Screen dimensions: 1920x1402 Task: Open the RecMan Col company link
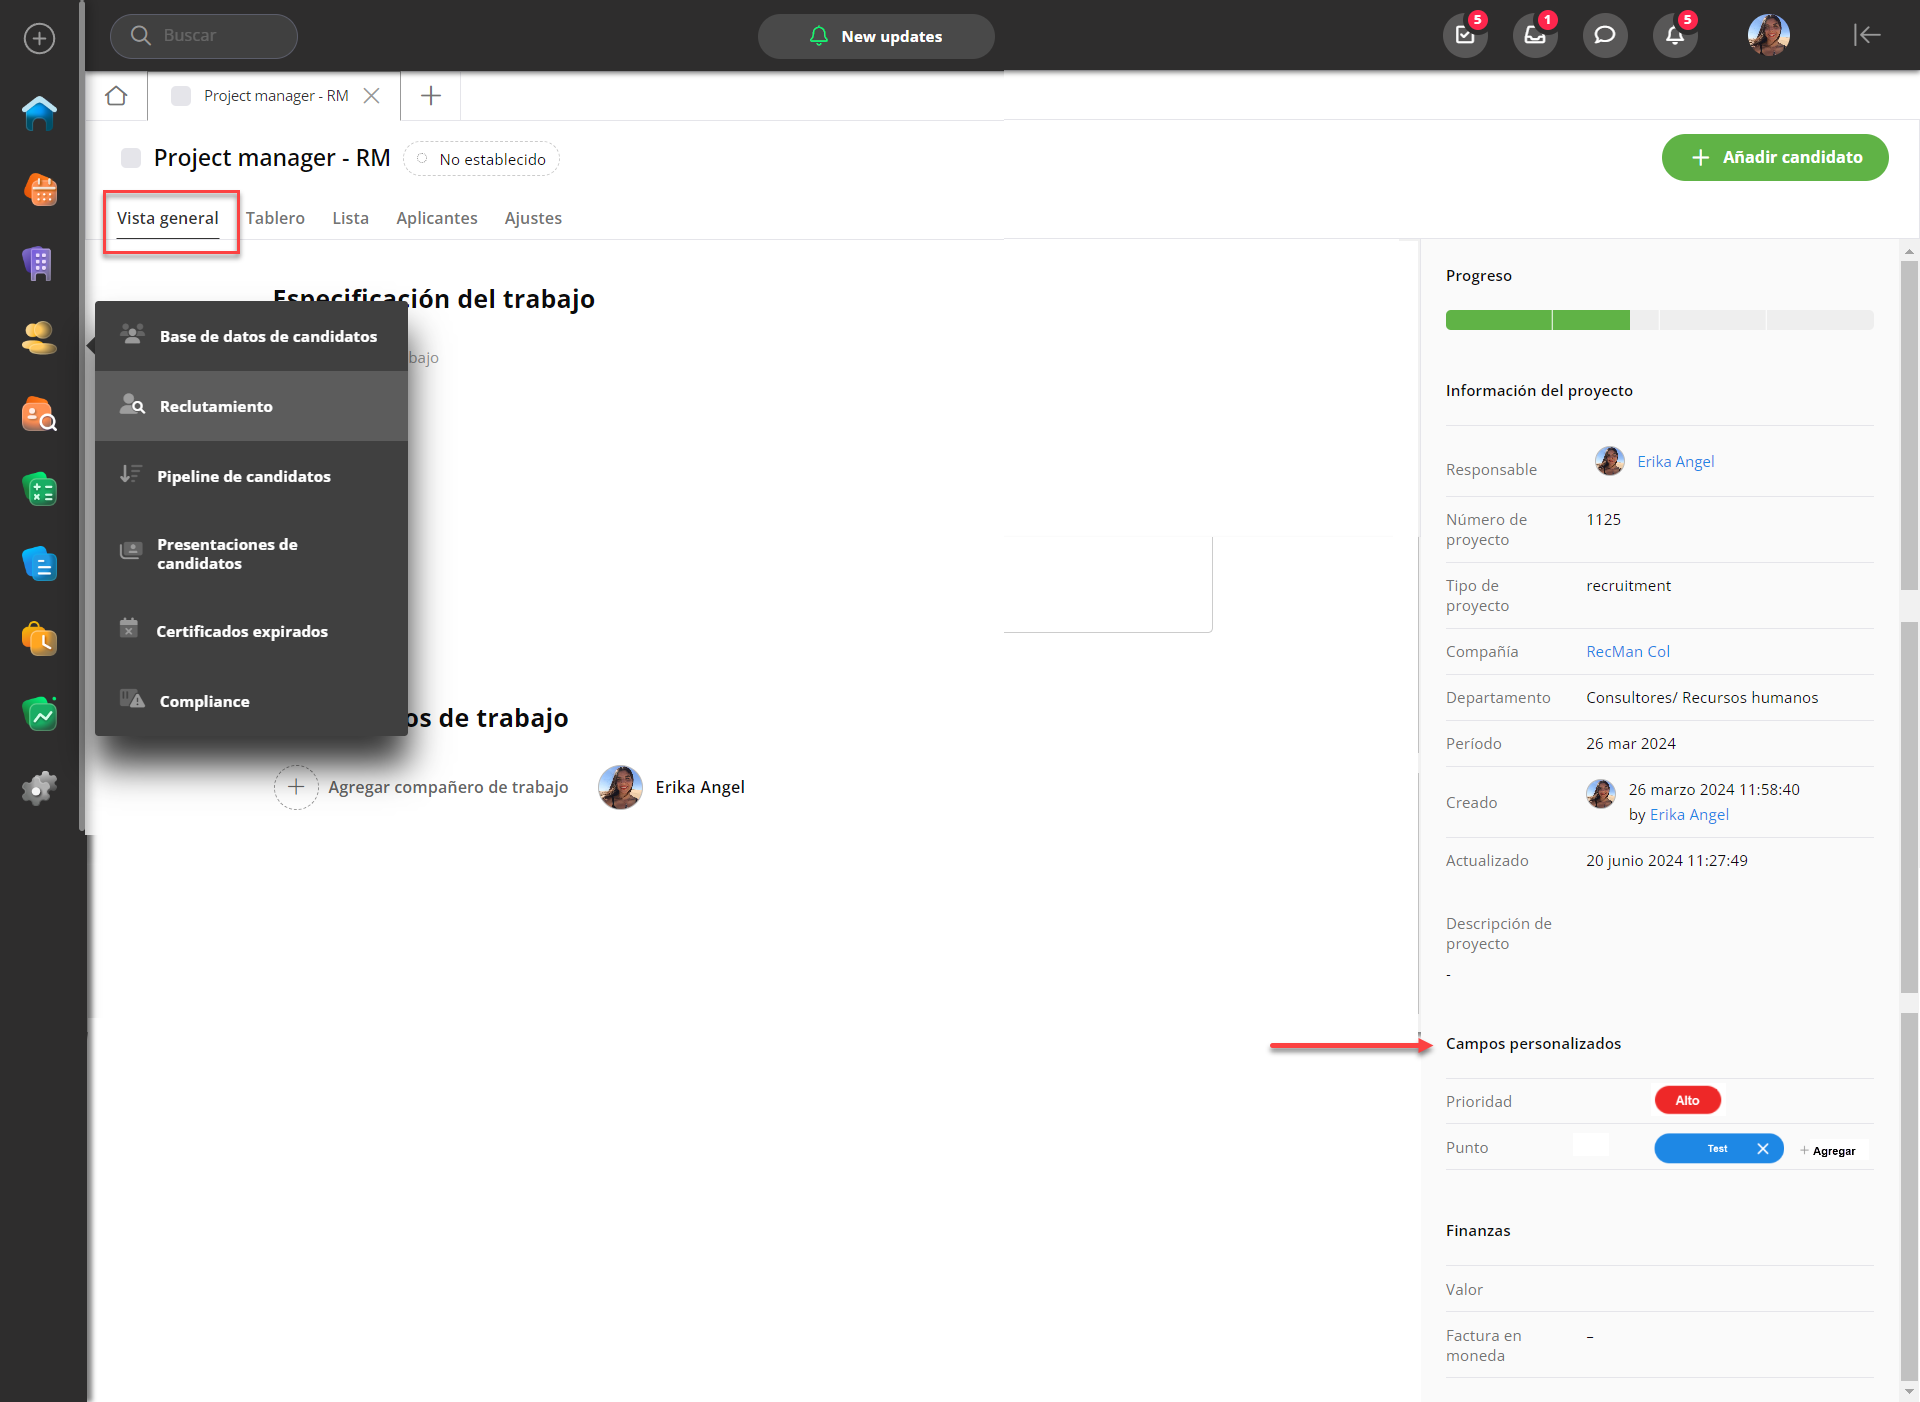(1627, 652)
